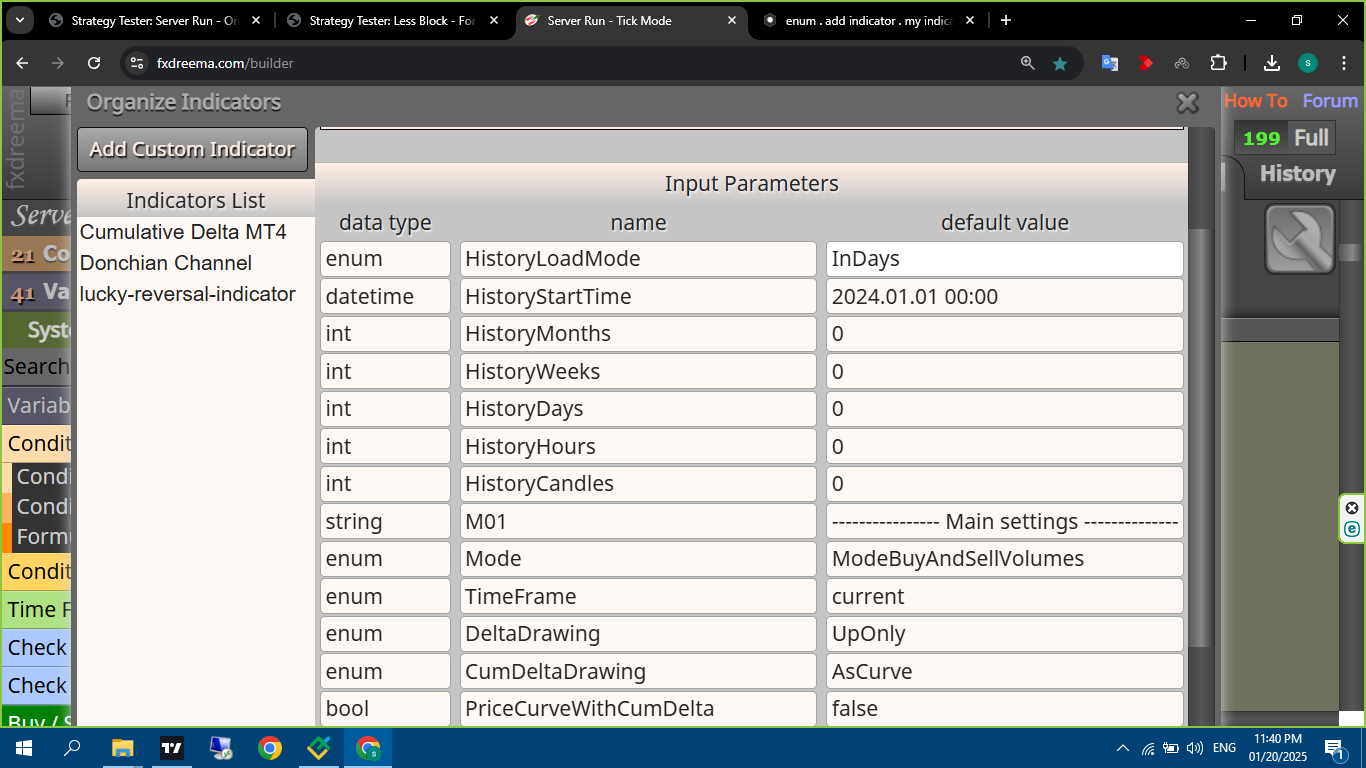Open zoom magnifier in address bar
The width and height of the screenshot is (1366, 768).
1027,63
